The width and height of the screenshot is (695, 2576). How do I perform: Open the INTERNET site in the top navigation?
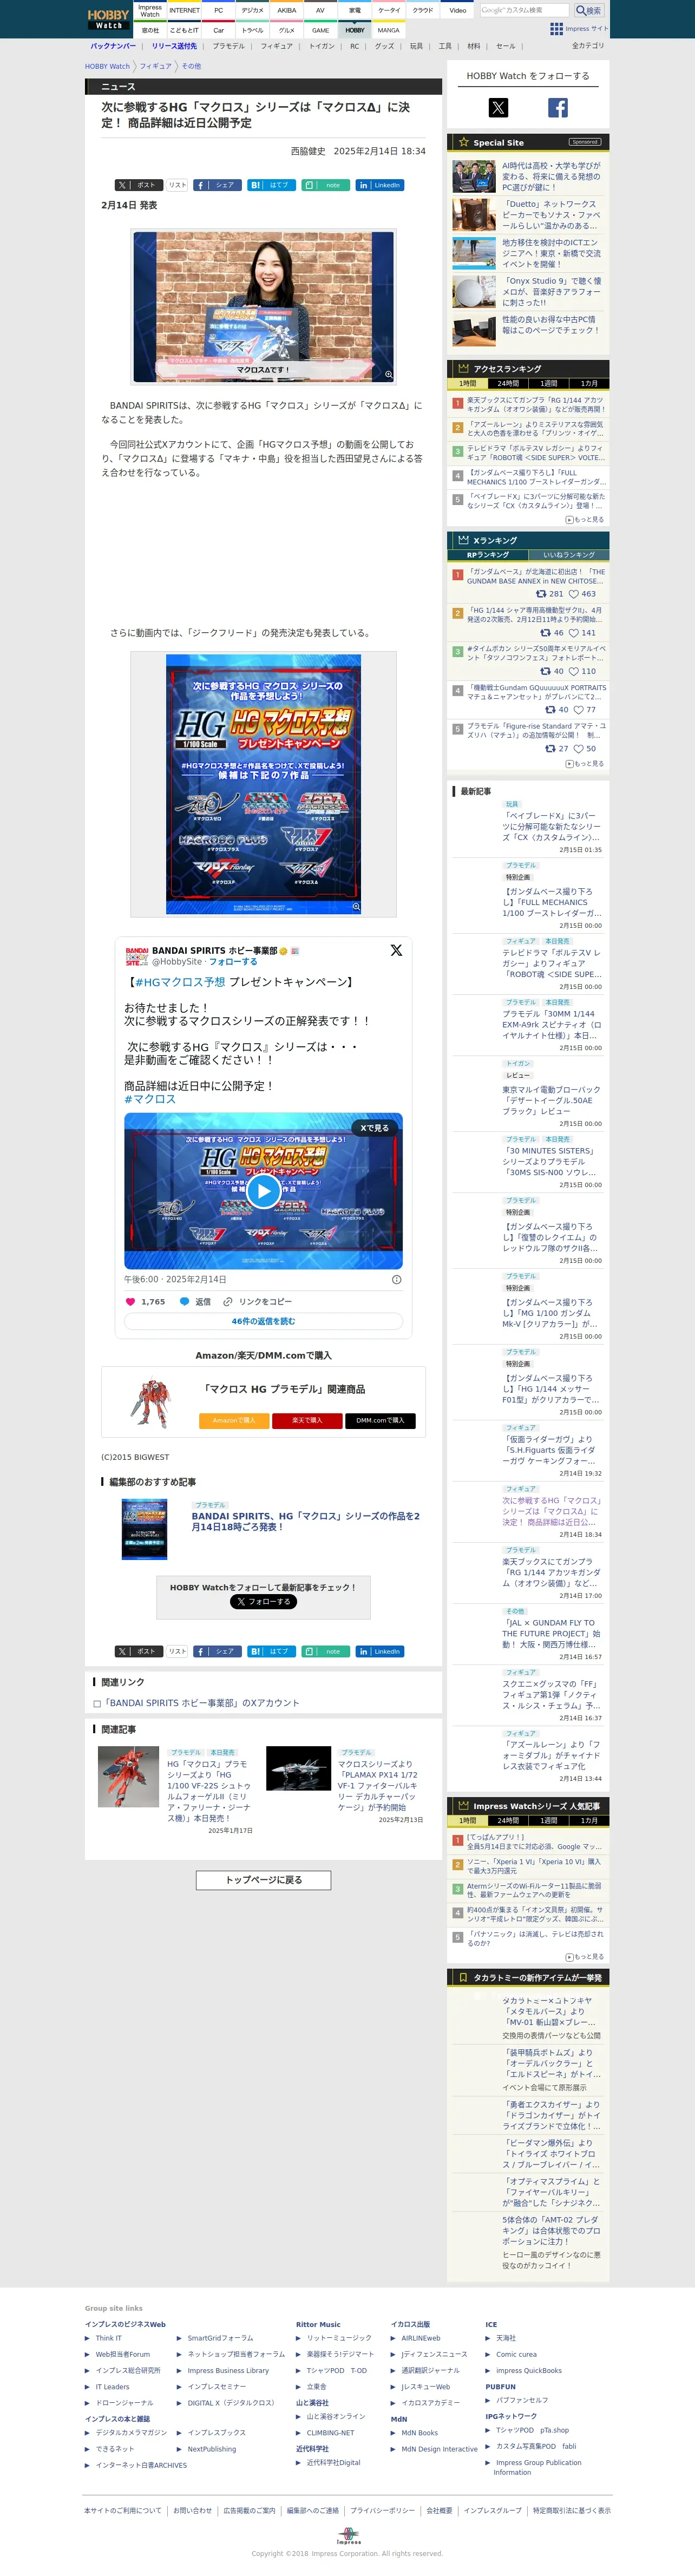coord(184,10)
